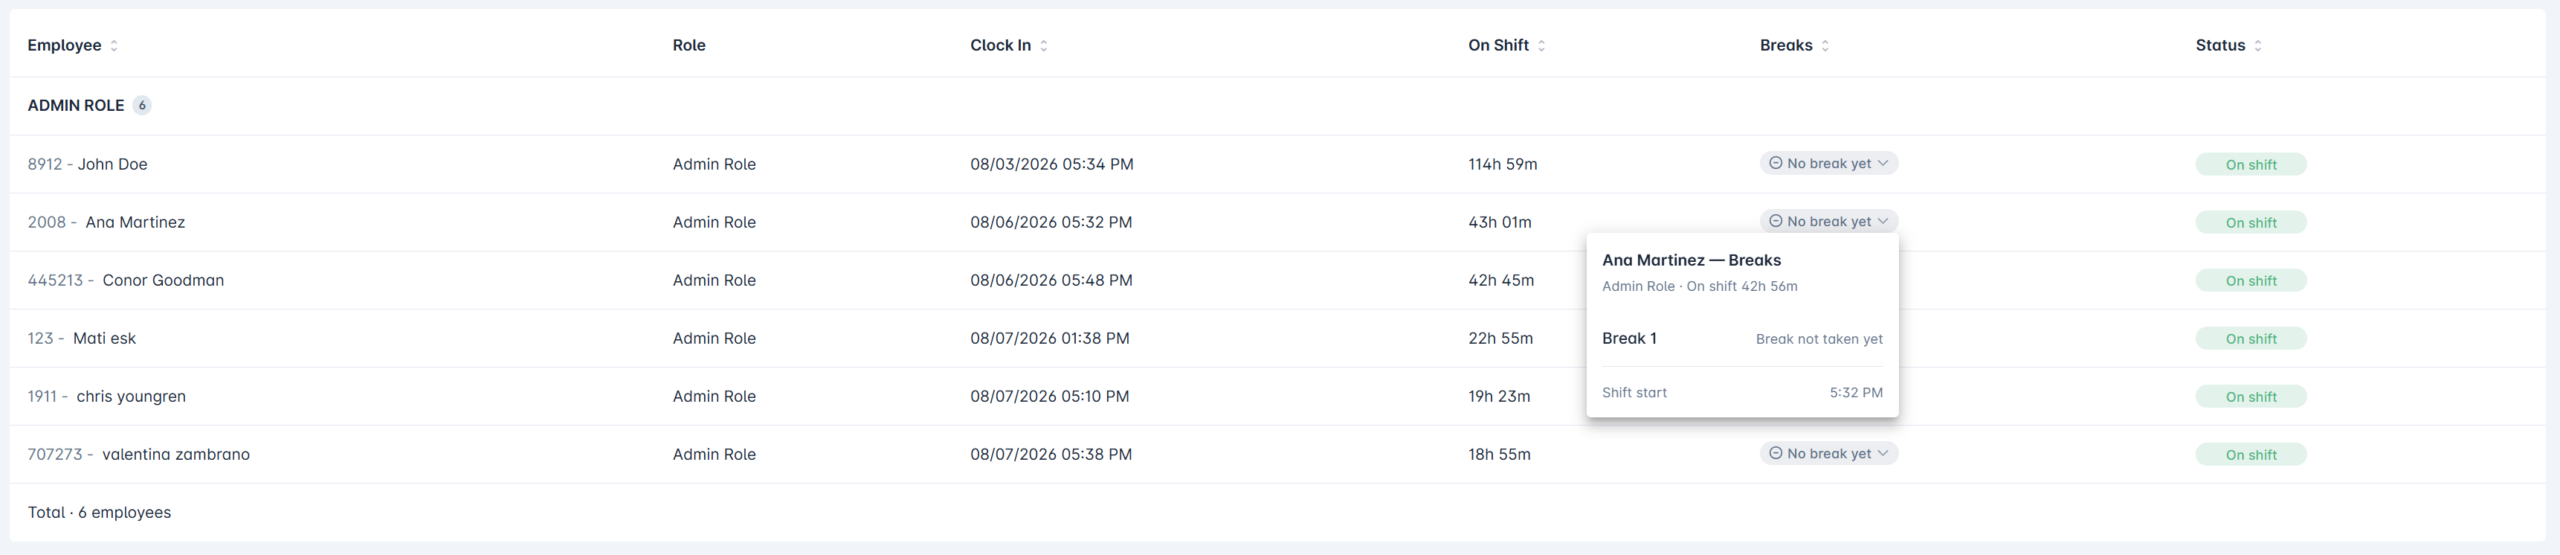Sort table using Breaks column arrows
The height and width of the screenshot is (555, 2560).
pos(1826,46)
